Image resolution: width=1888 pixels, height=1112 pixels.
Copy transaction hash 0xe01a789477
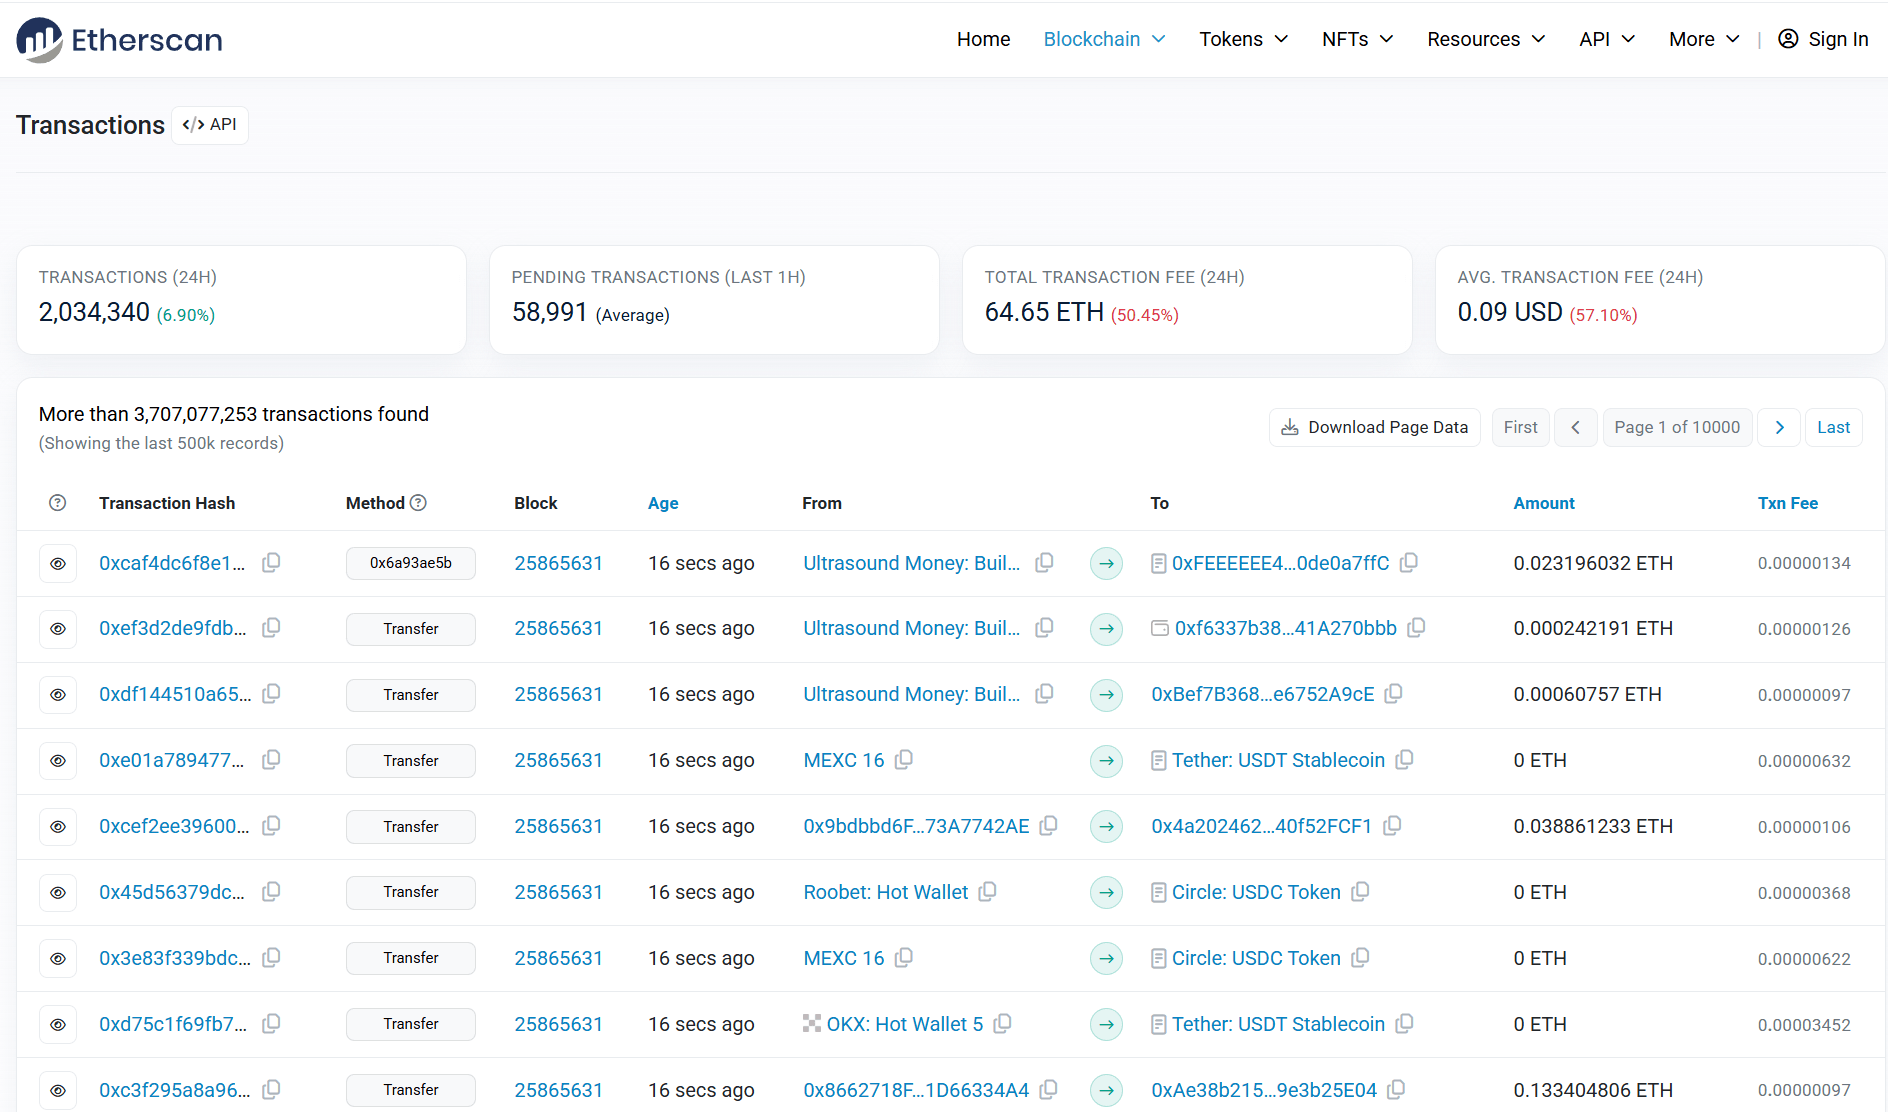[271, 760]
